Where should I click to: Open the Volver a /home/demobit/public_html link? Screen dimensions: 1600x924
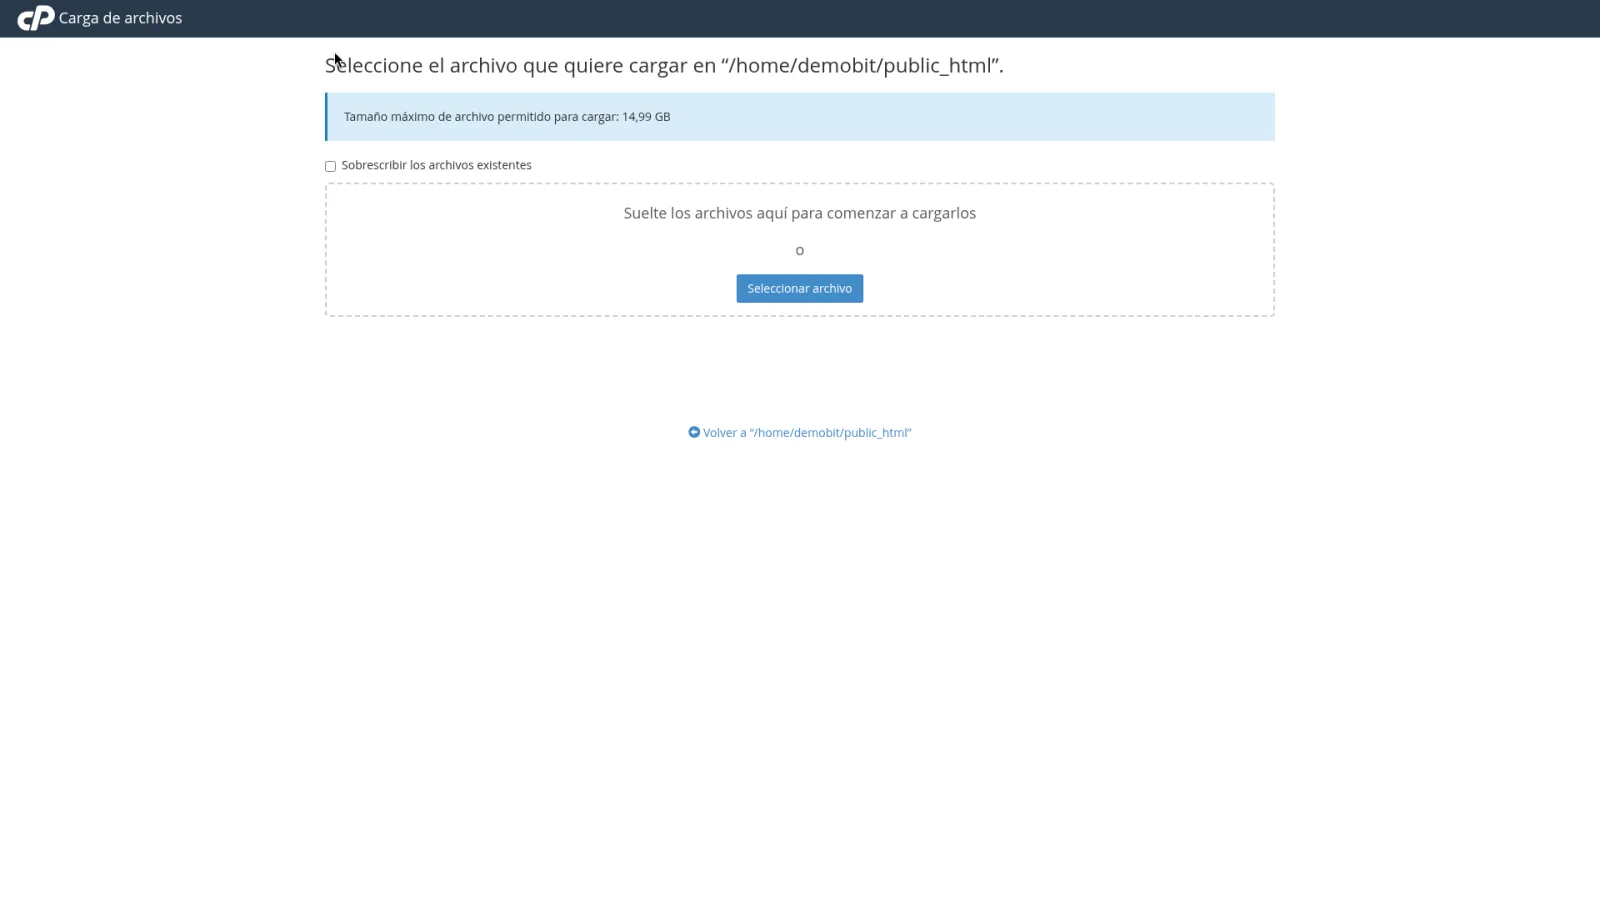pos(799,433)
